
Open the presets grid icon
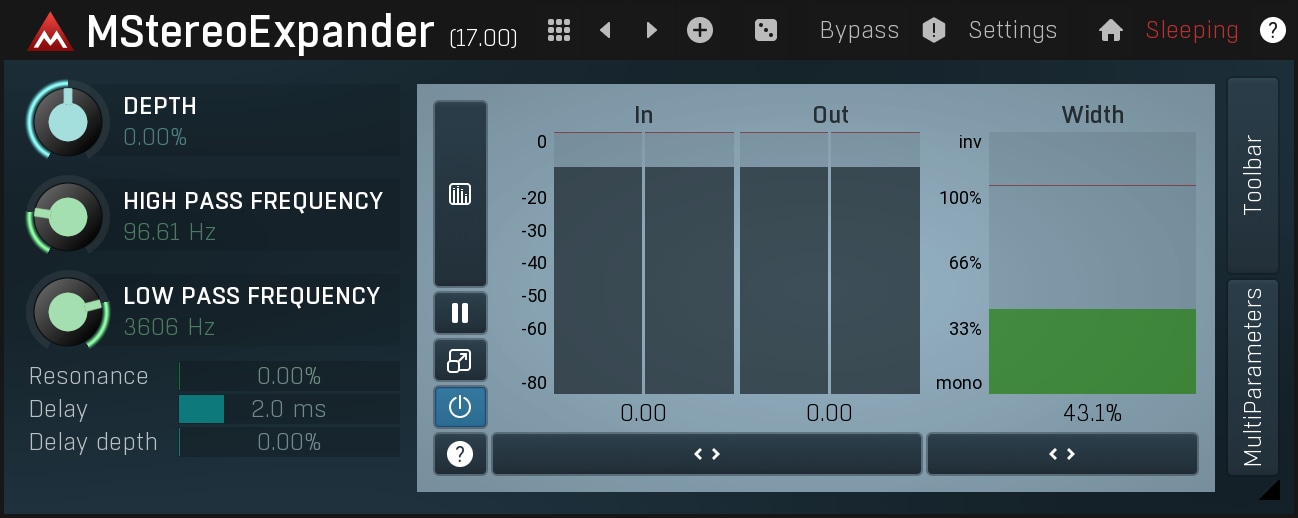(559, 30)
